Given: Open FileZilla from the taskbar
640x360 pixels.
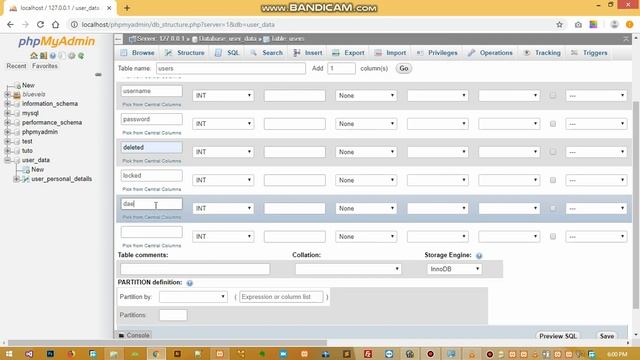Looking at the screenshot, I should click(368, 354).
